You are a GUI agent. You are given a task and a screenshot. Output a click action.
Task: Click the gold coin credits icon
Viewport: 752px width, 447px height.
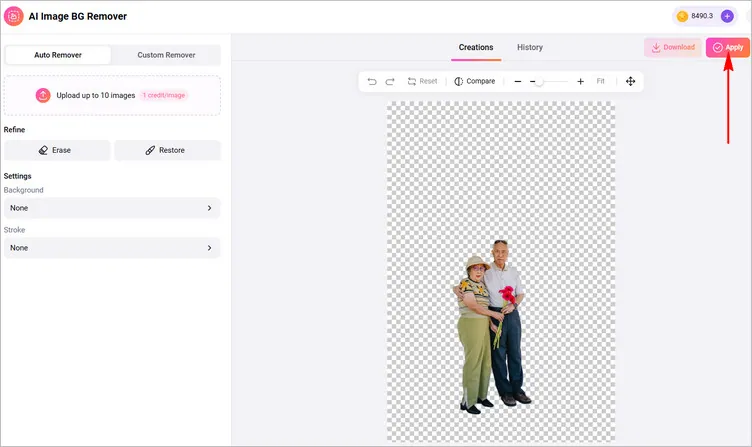[682, 16]
